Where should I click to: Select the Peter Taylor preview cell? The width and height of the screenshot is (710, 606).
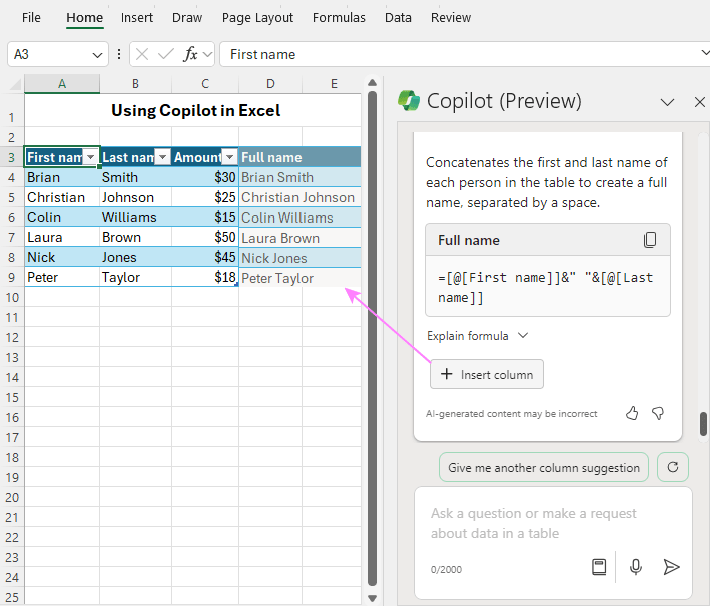click(300, 278)
